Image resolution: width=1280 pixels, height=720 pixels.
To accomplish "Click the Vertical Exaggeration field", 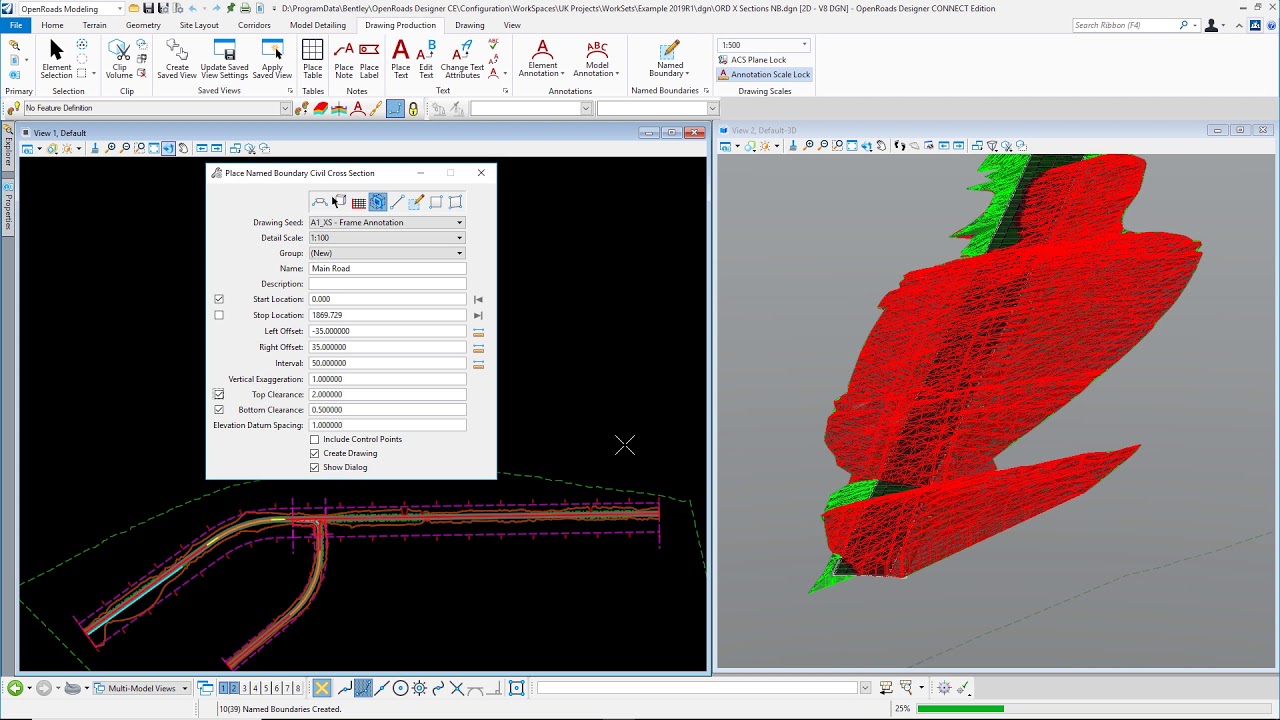I will [387, 379].
